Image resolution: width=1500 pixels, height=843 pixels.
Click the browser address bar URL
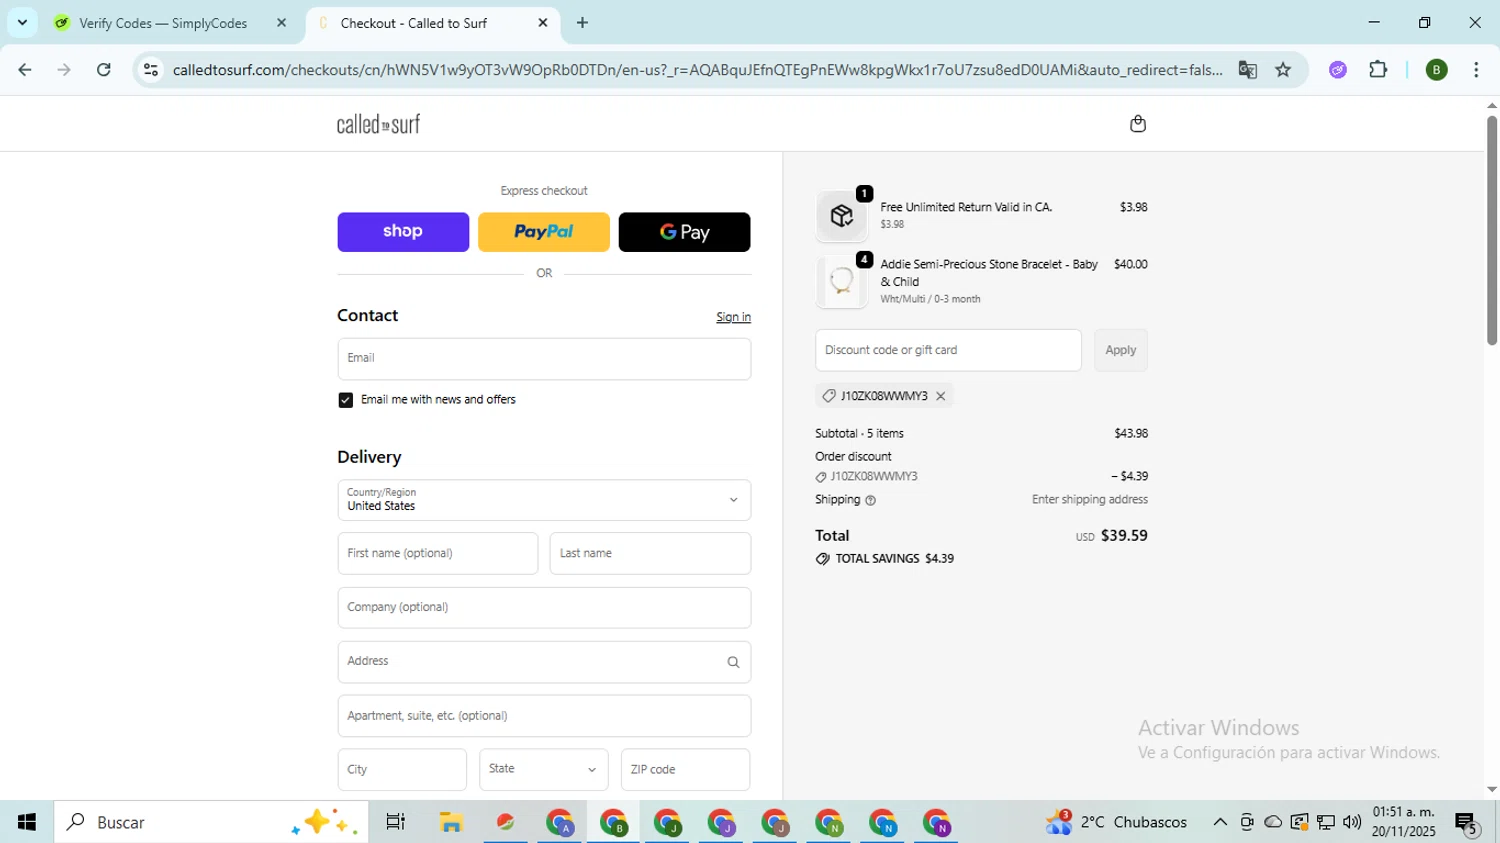click(696, 70)
